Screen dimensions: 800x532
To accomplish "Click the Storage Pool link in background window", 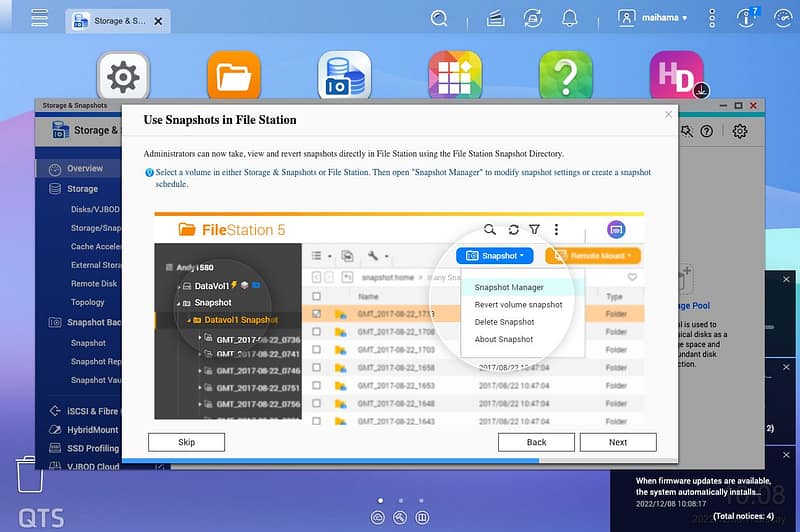I will coord(694,306).
